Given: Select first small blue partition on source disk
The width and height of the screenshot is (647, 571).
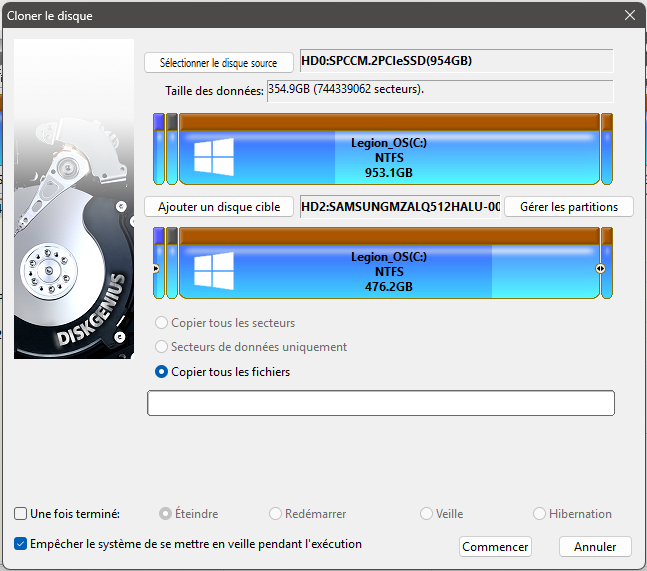Looking at the screenshot, I should pyautogui.click(x=159, y=149).
